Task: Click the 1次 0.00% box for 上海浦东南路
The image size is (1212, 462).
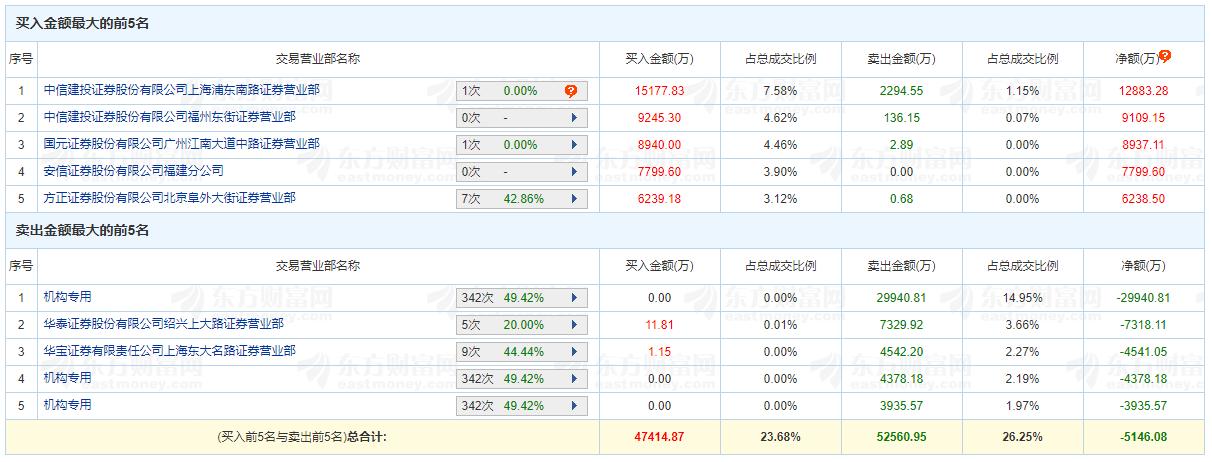Action: pos(522,91)
